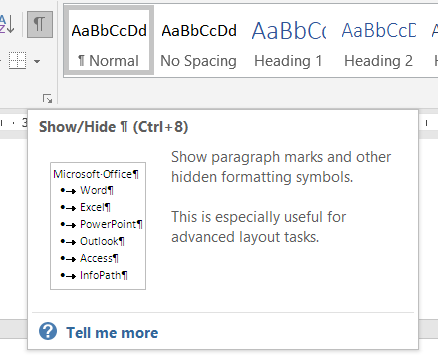Click the AaBbCcDd preview of No Spacing
The height and width of the screenshot is (363, 438).
tap(199, 31)
